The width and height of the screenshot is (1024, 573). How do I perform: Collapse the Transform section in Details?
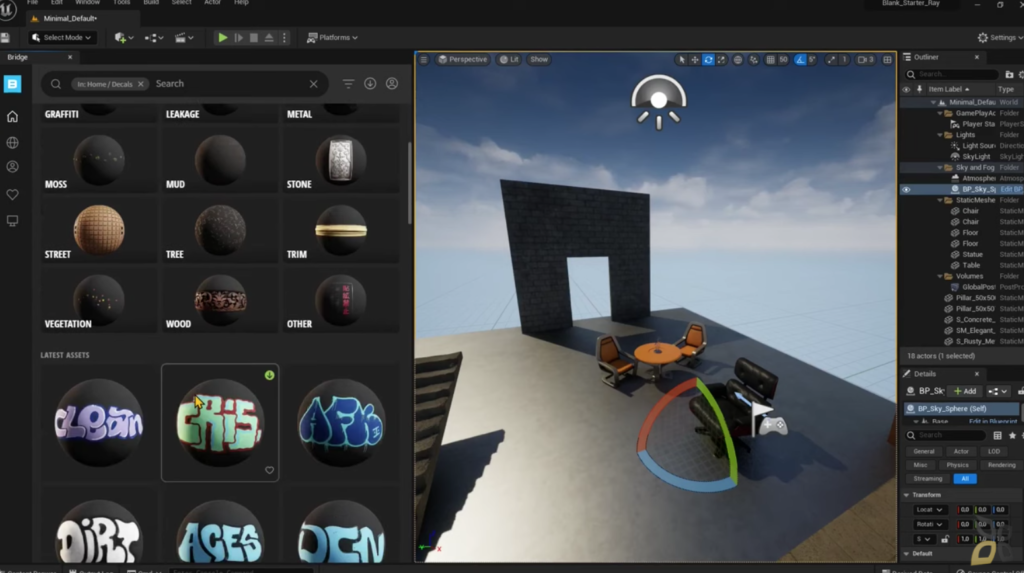tap(906, 495)
